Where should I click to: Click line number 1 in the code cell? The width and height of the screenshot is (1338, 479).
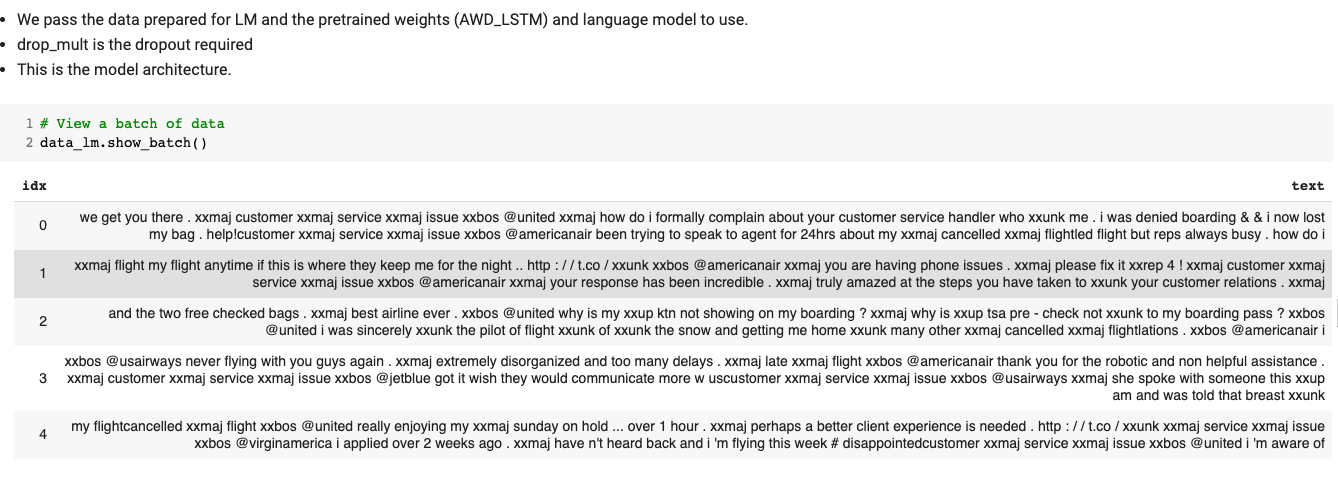pyautogui.click(x=30, y=124)
